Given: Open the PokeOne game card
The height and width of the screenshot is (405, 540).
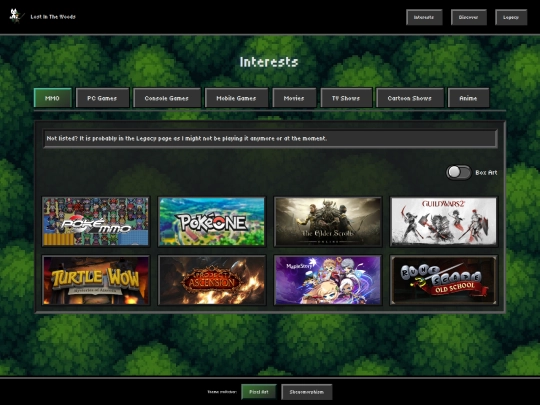Looking at the screenshot, I should coord(212,221).
